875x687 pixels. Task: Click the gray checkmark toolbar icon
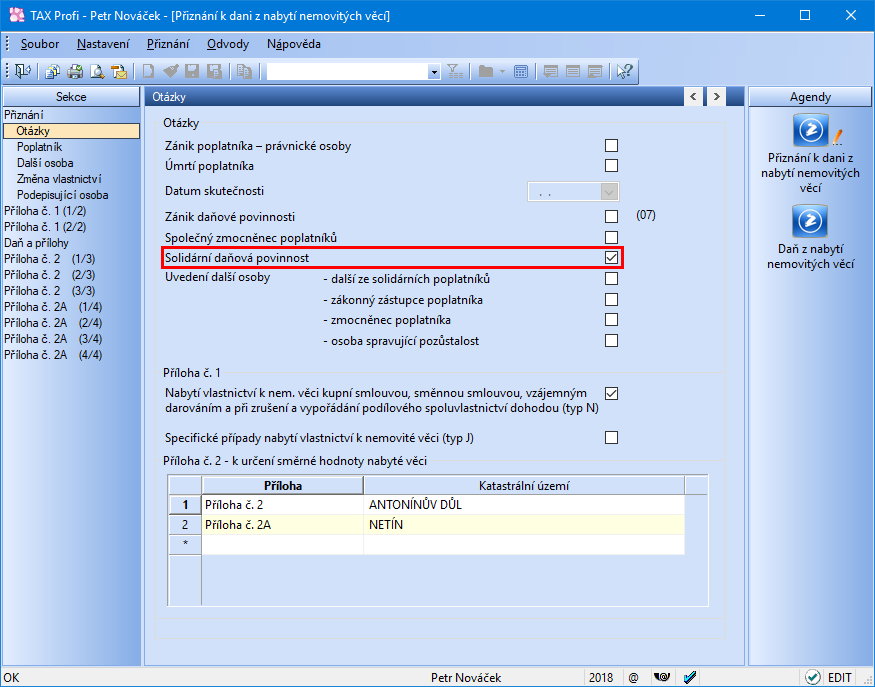(171, 71)
